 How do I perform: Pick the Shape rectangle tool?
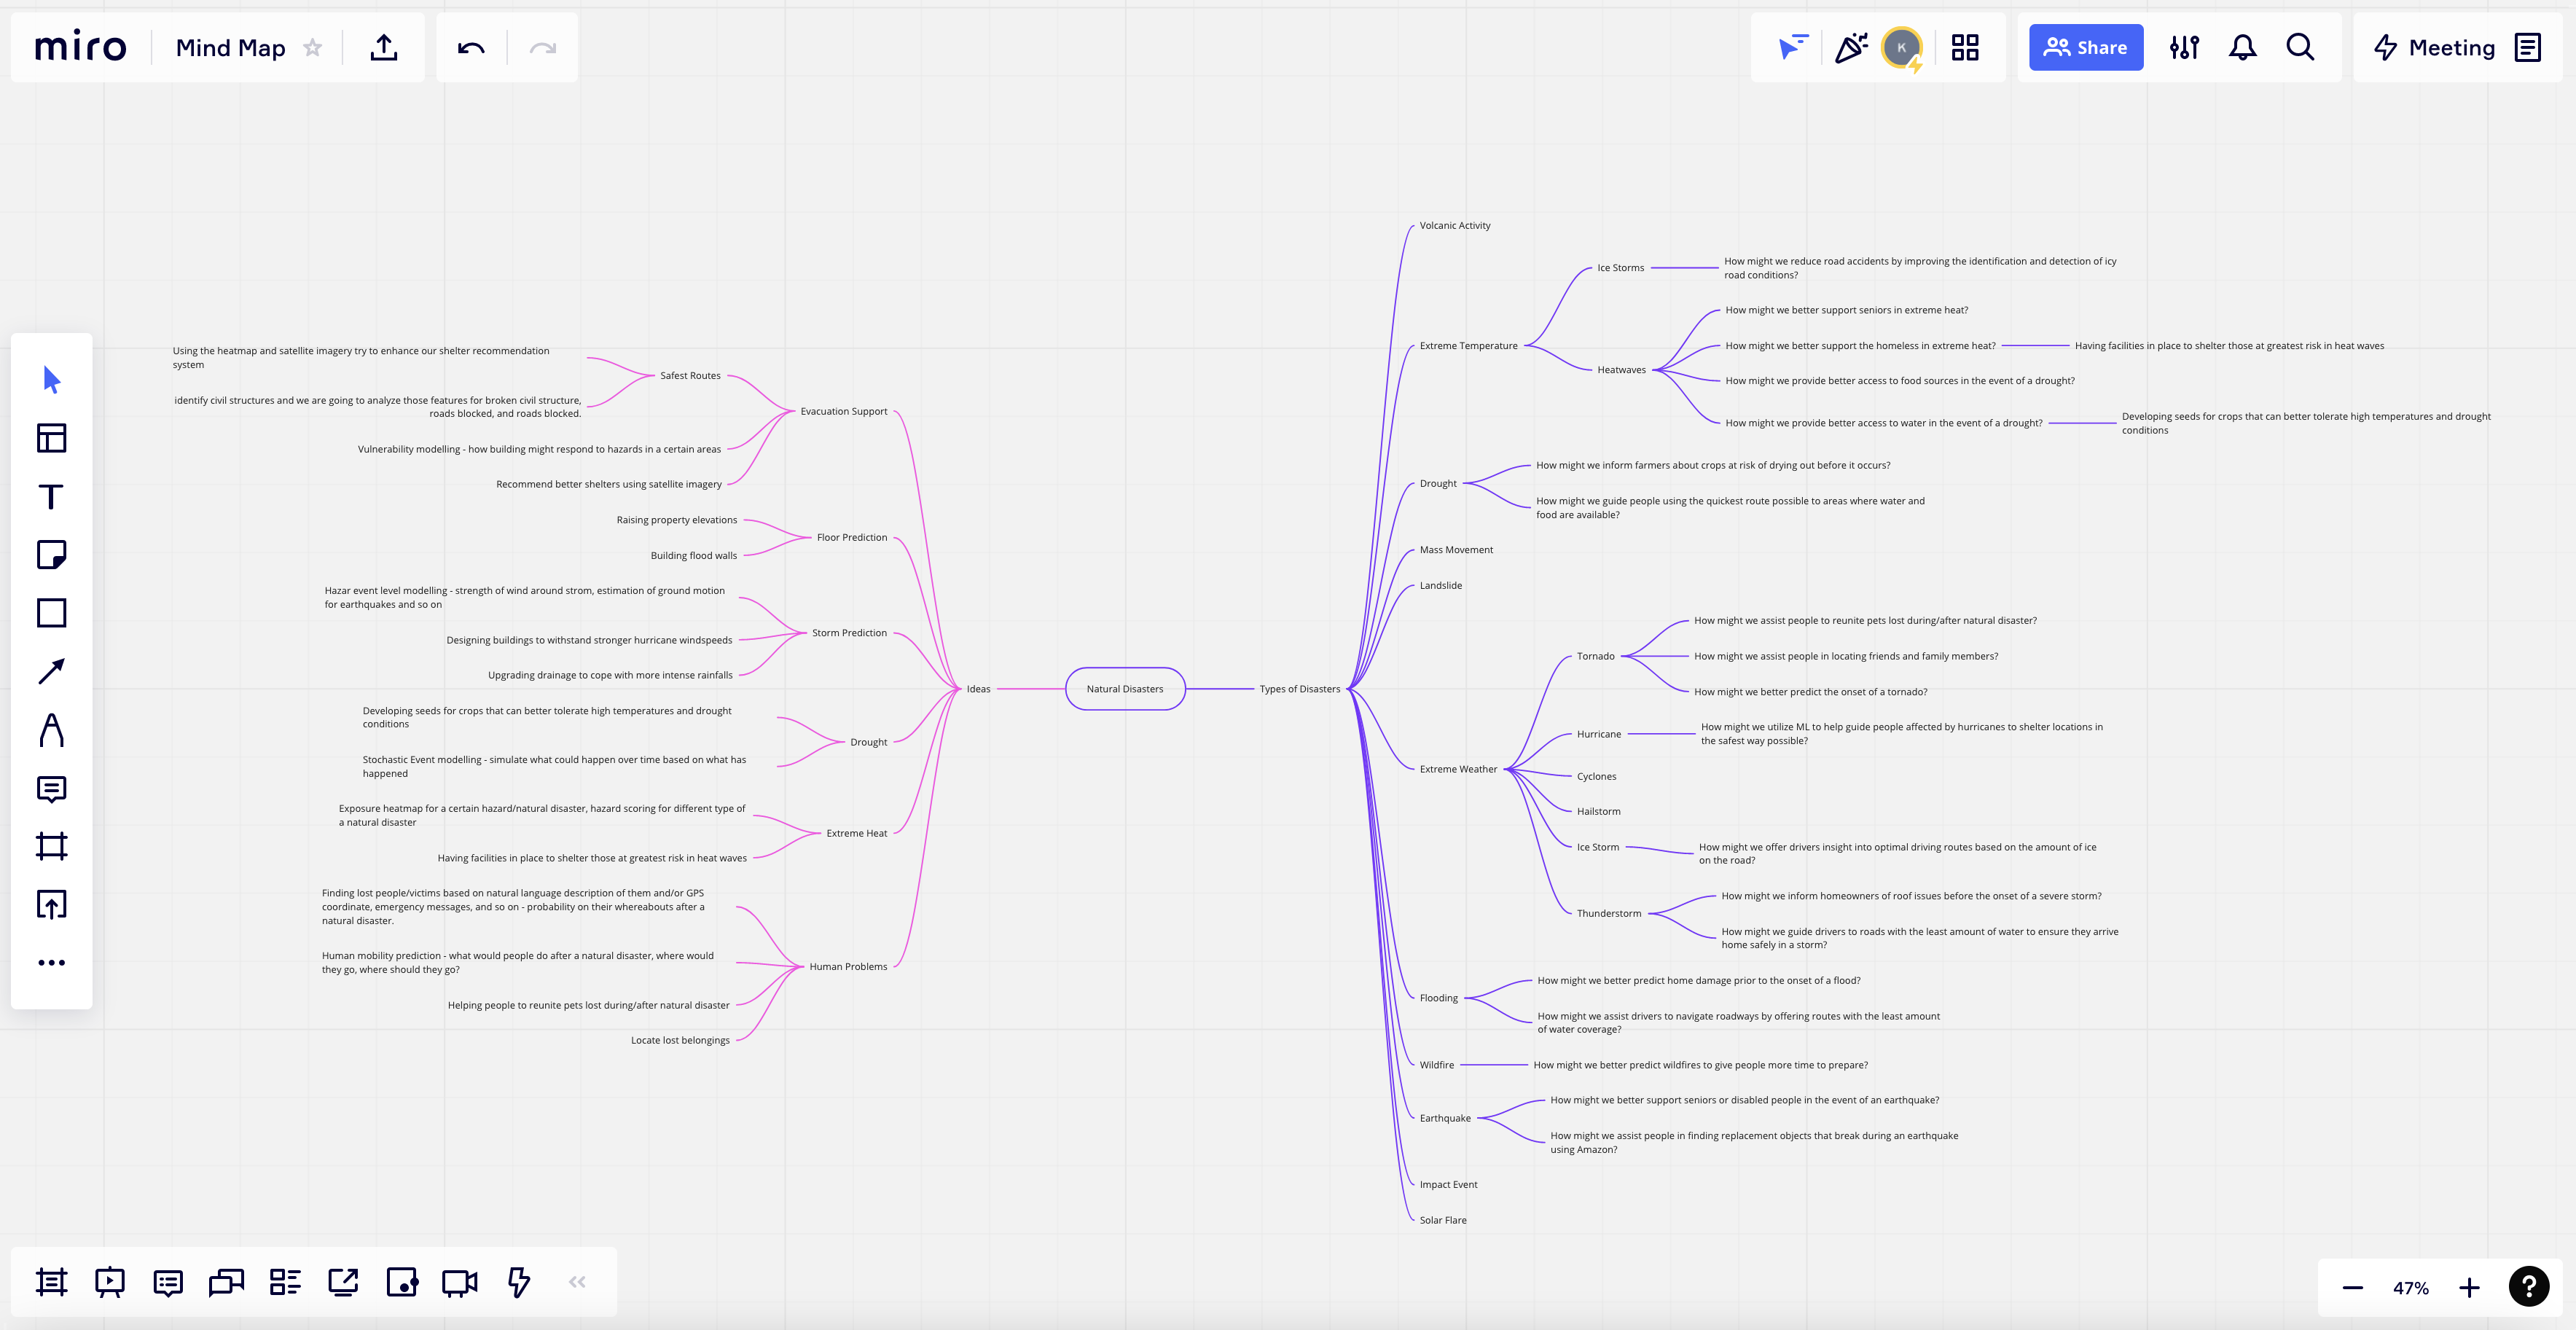tap(51, 613)
